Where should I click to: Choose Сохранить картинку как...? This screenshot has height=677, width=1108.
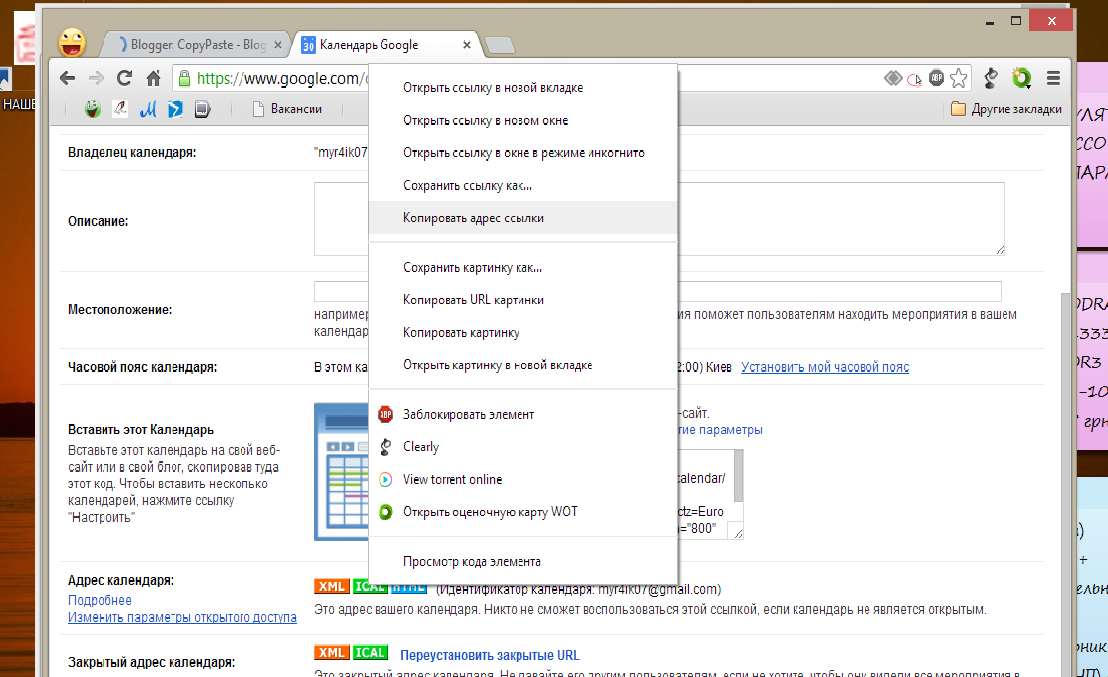coord(523,267)
